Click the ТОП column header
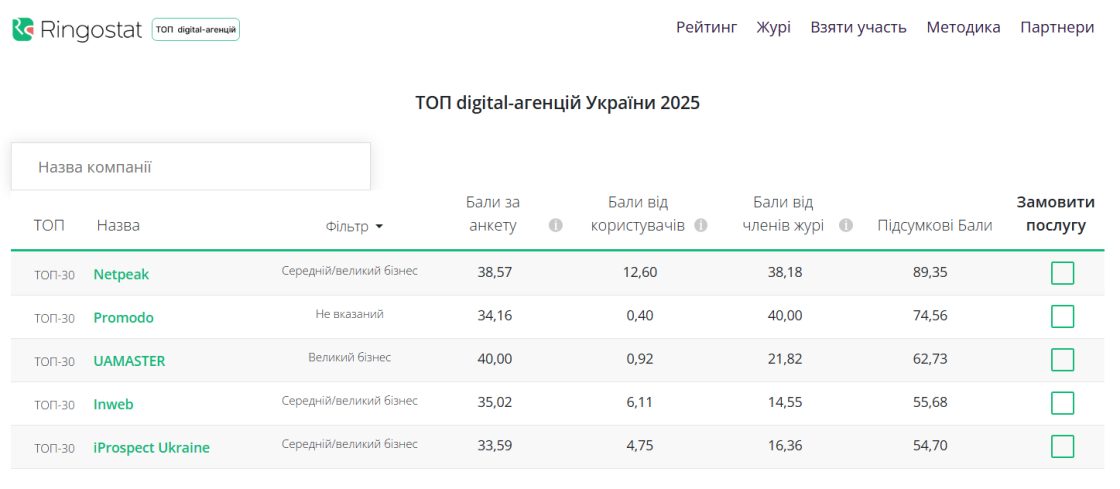This screenshot has height=489, width=1120. pos(49,226)
